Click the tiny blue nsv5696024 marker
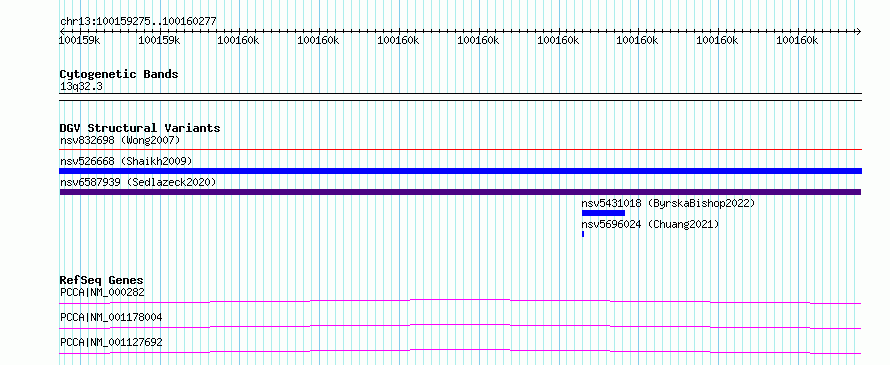Viewport: 890px width, 365px height. (x=583, y=234)
